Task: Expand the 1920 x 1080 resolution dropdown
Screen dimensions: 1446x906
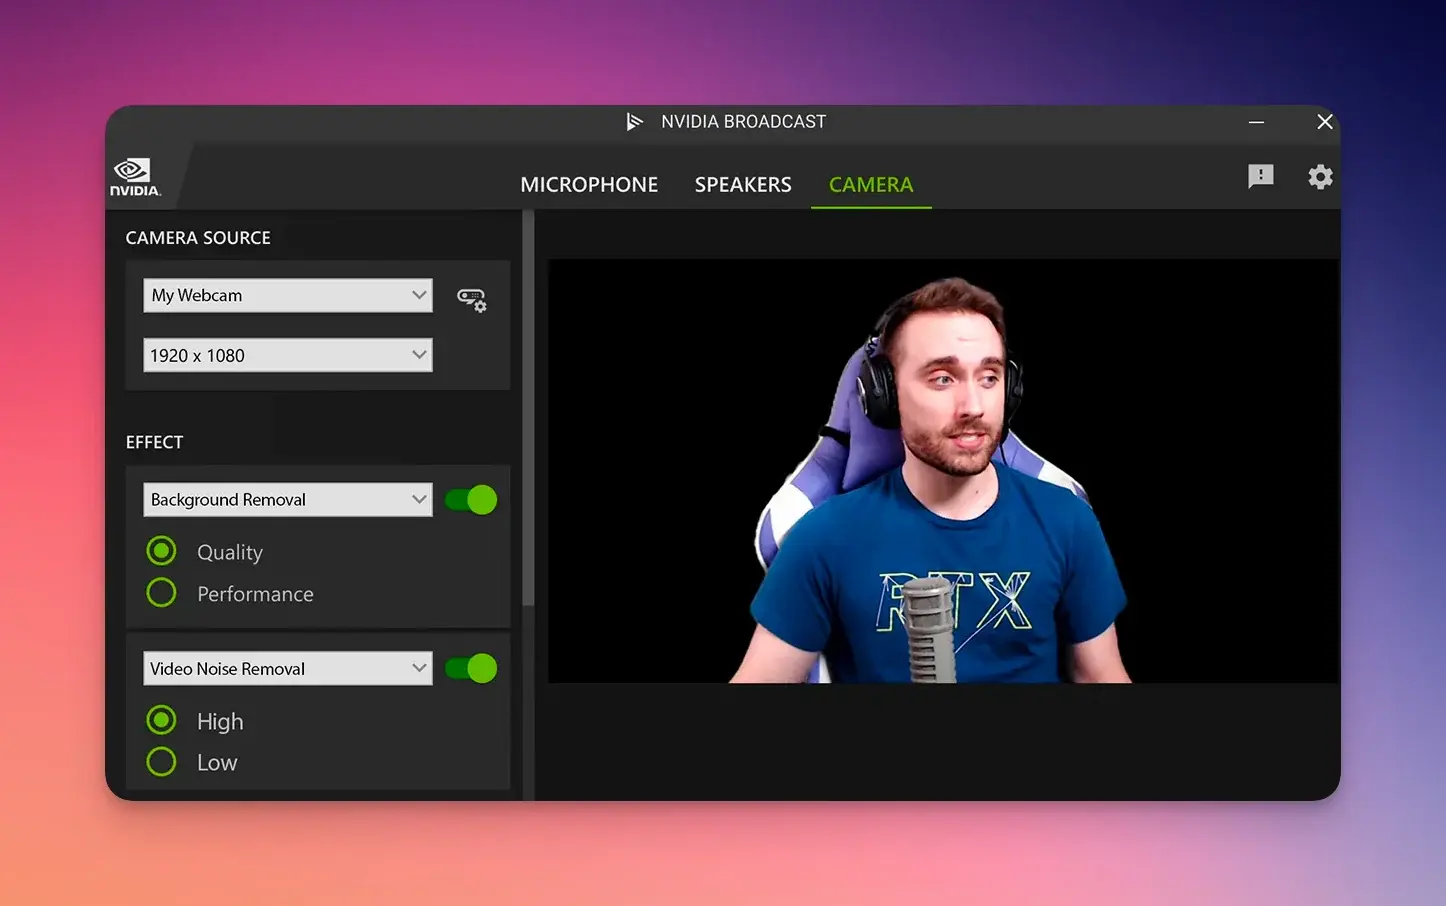Action: click(x=287, y=355)
